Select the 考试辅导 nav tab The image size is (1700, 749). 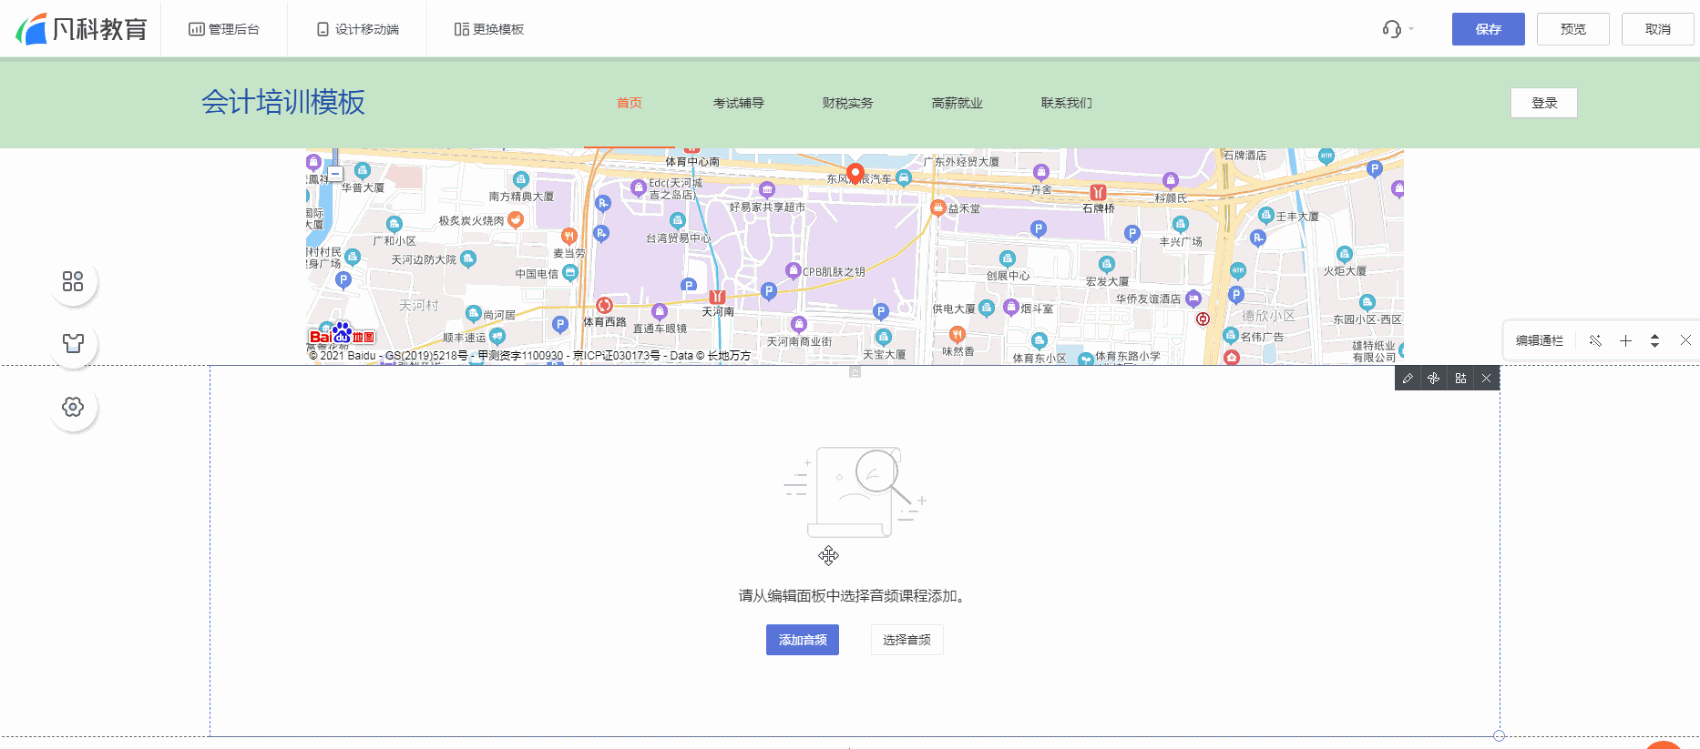coord(738,103)
